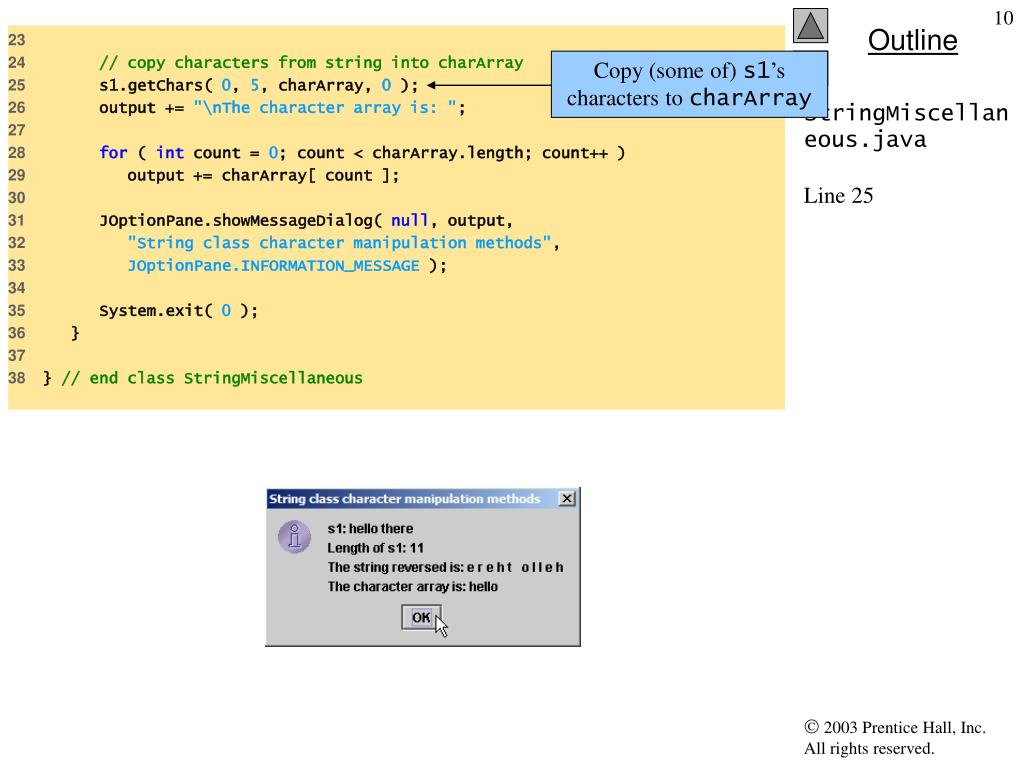Click the 'eous.java' filename text
The width and height of the screenshot is (1024, 768).
click(865, 140)
